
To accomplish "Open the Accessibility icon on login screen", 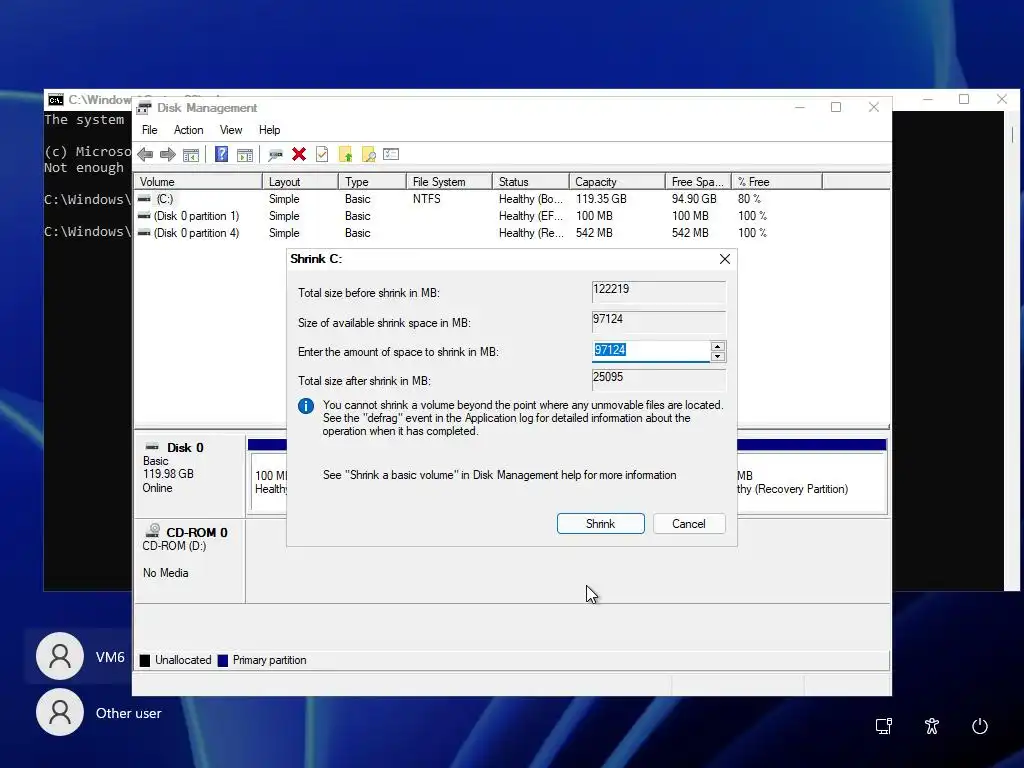I will (932, 726).
